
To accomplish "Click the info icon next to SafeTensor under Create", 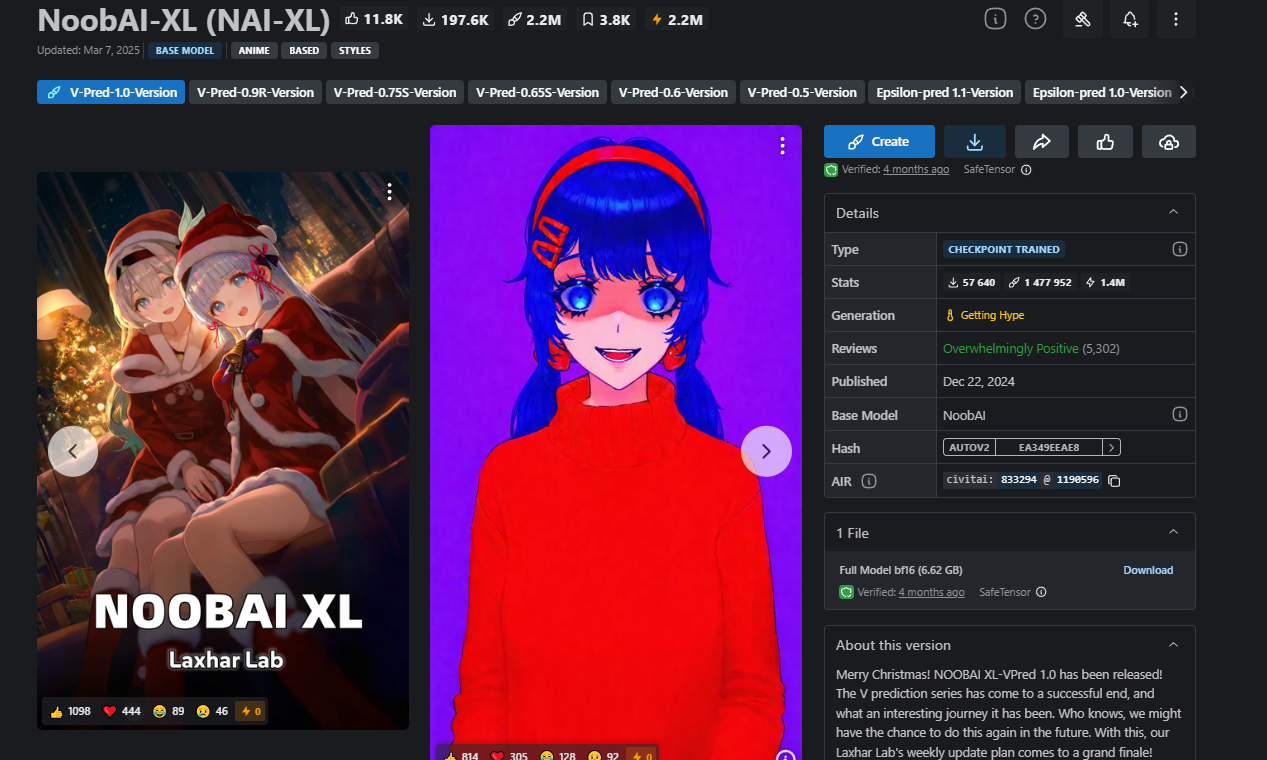I will coord(1026,170).
